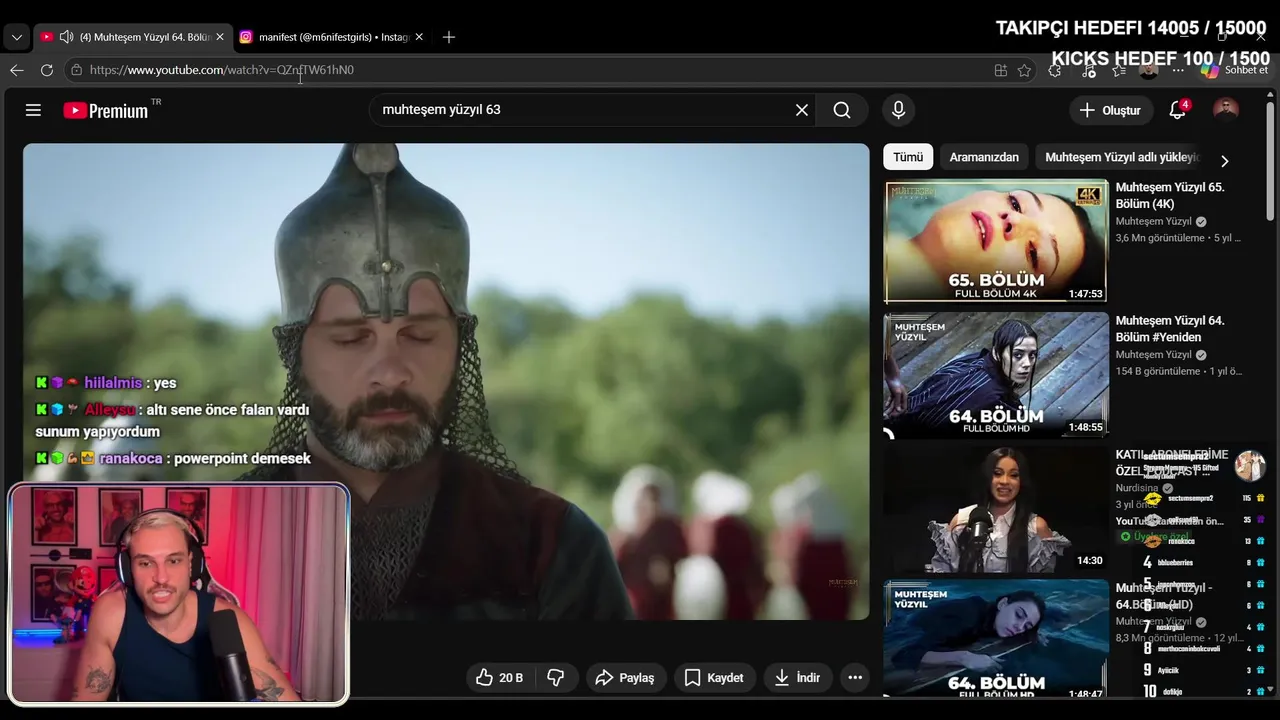Open the Oluştur create menu
1280x720 pixels.
1110,110
